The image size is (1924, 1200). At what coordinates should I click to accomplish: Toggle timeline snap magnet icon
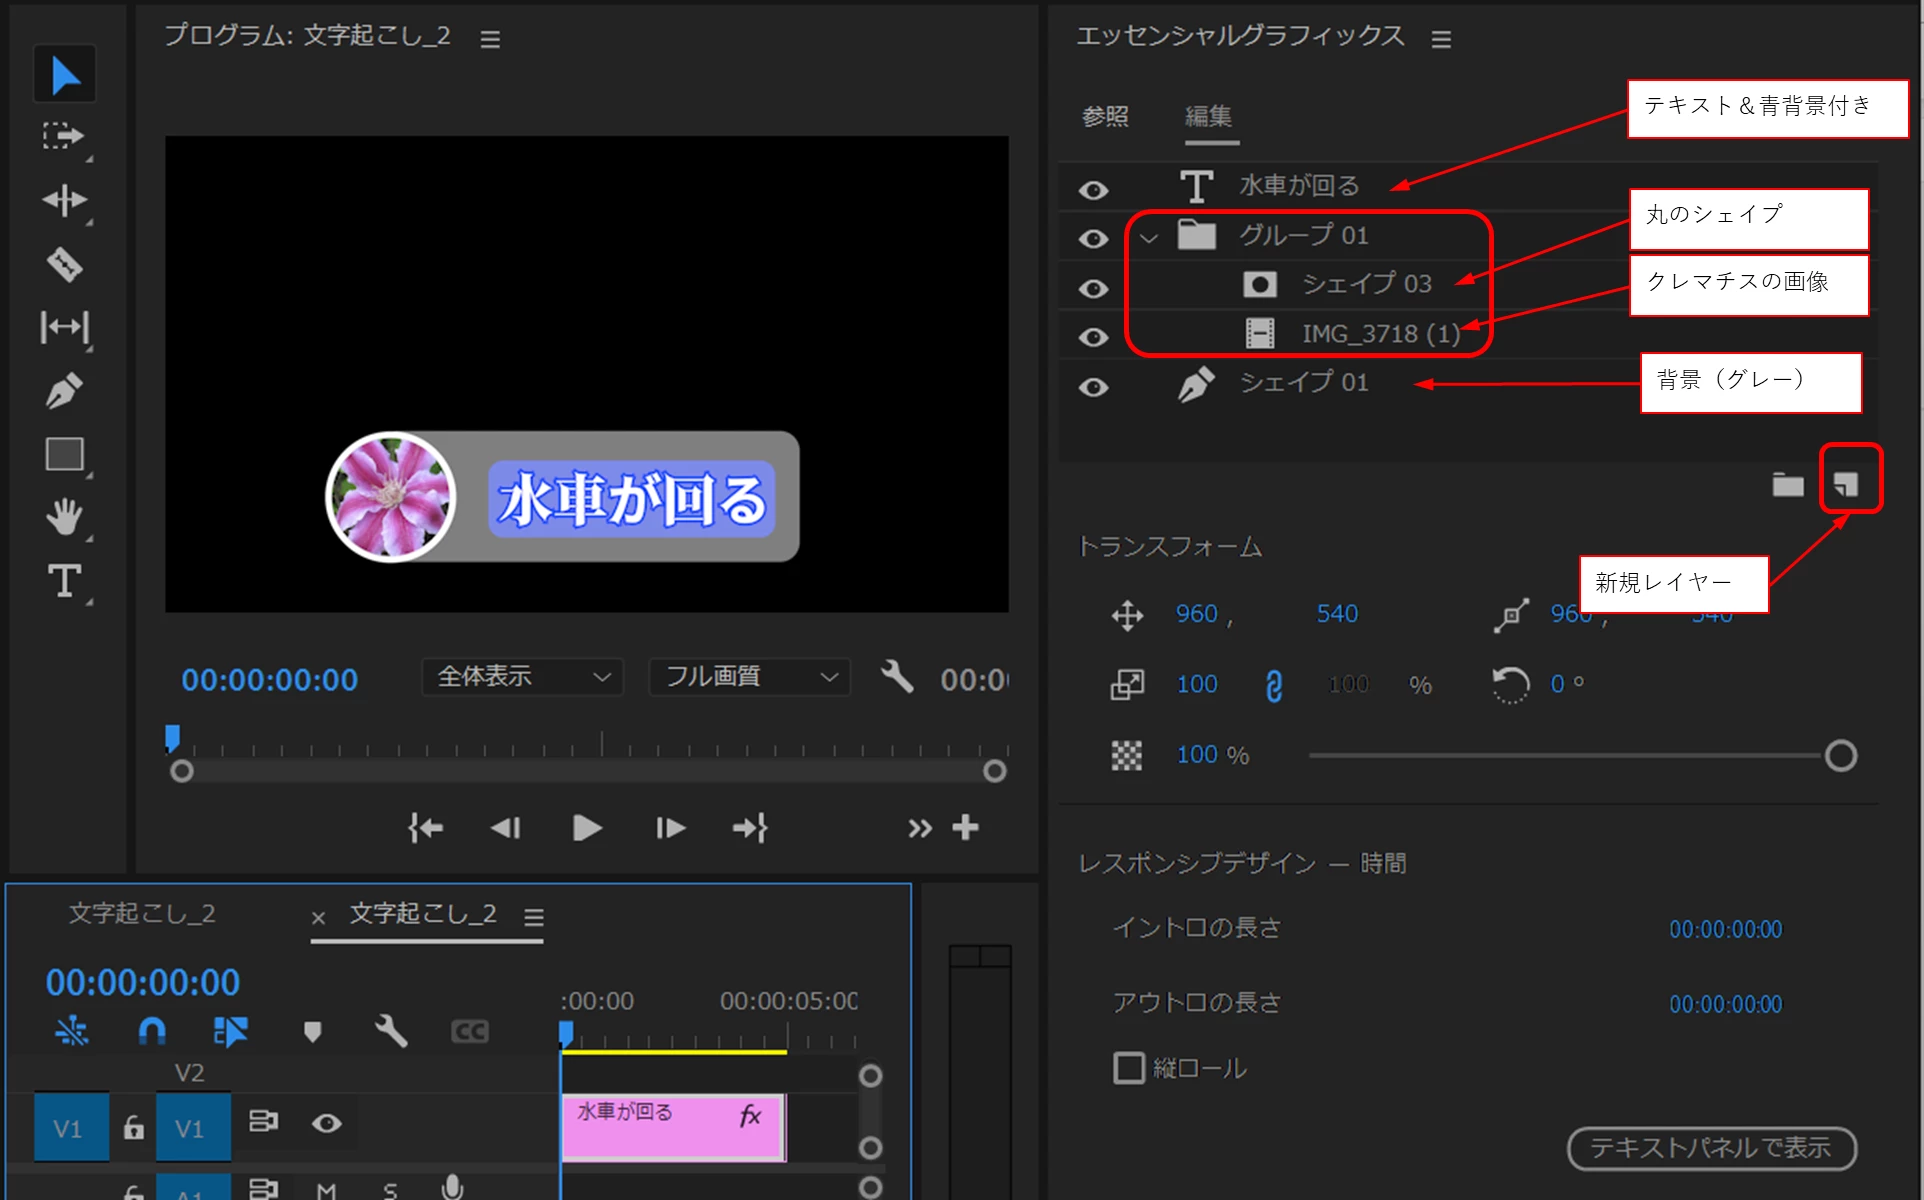click(152, 1031)
